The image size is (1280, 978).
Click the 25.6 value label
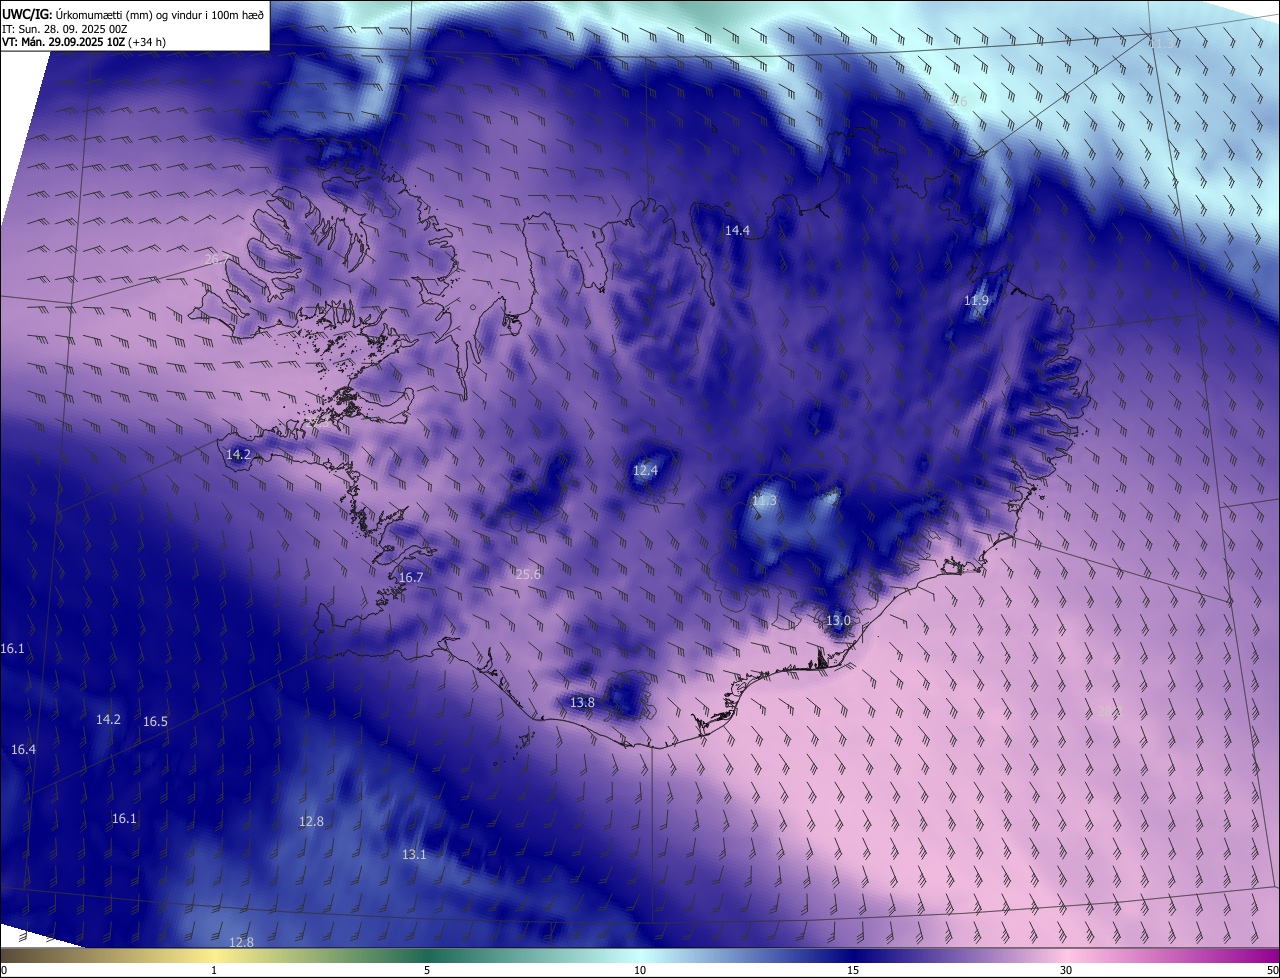528,574
